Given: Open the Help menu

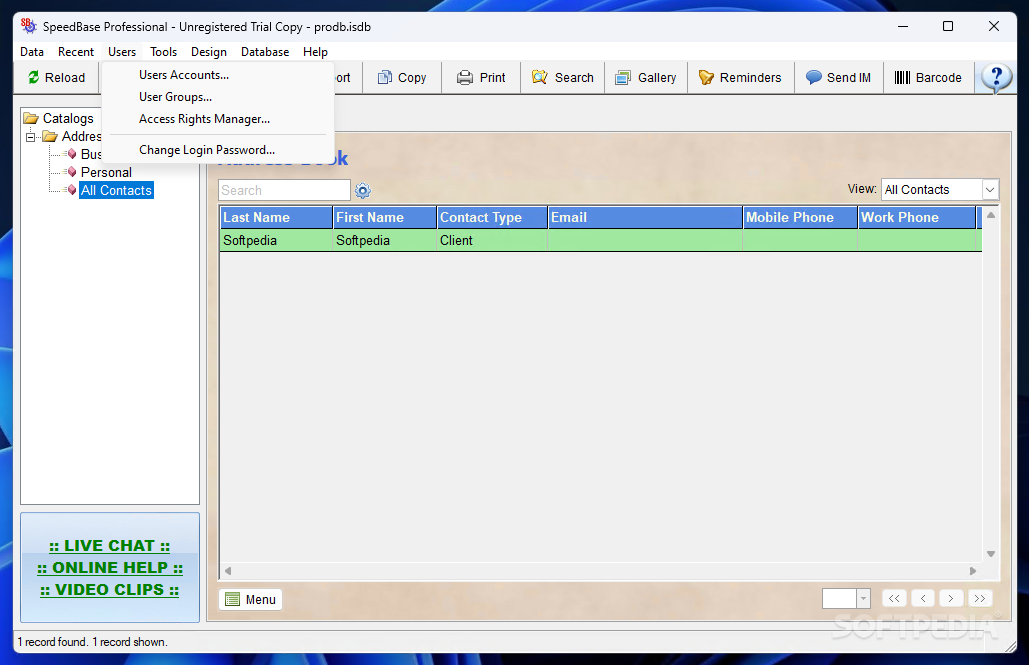Looking at the screenshot, I should pyautogui.click(x=315, y=52).
